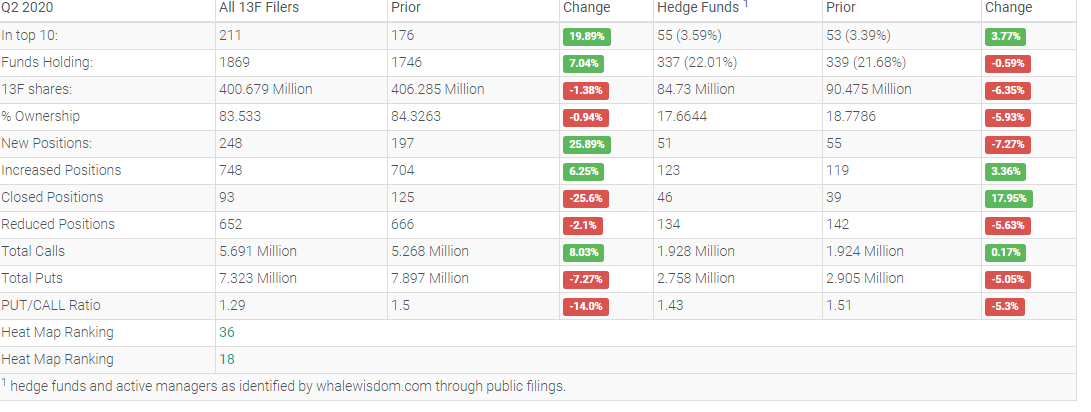Click the 8.03% Total Calls change badge
Image resolution: width=1091 pixels, height=412 pixels.
[586, 252]
